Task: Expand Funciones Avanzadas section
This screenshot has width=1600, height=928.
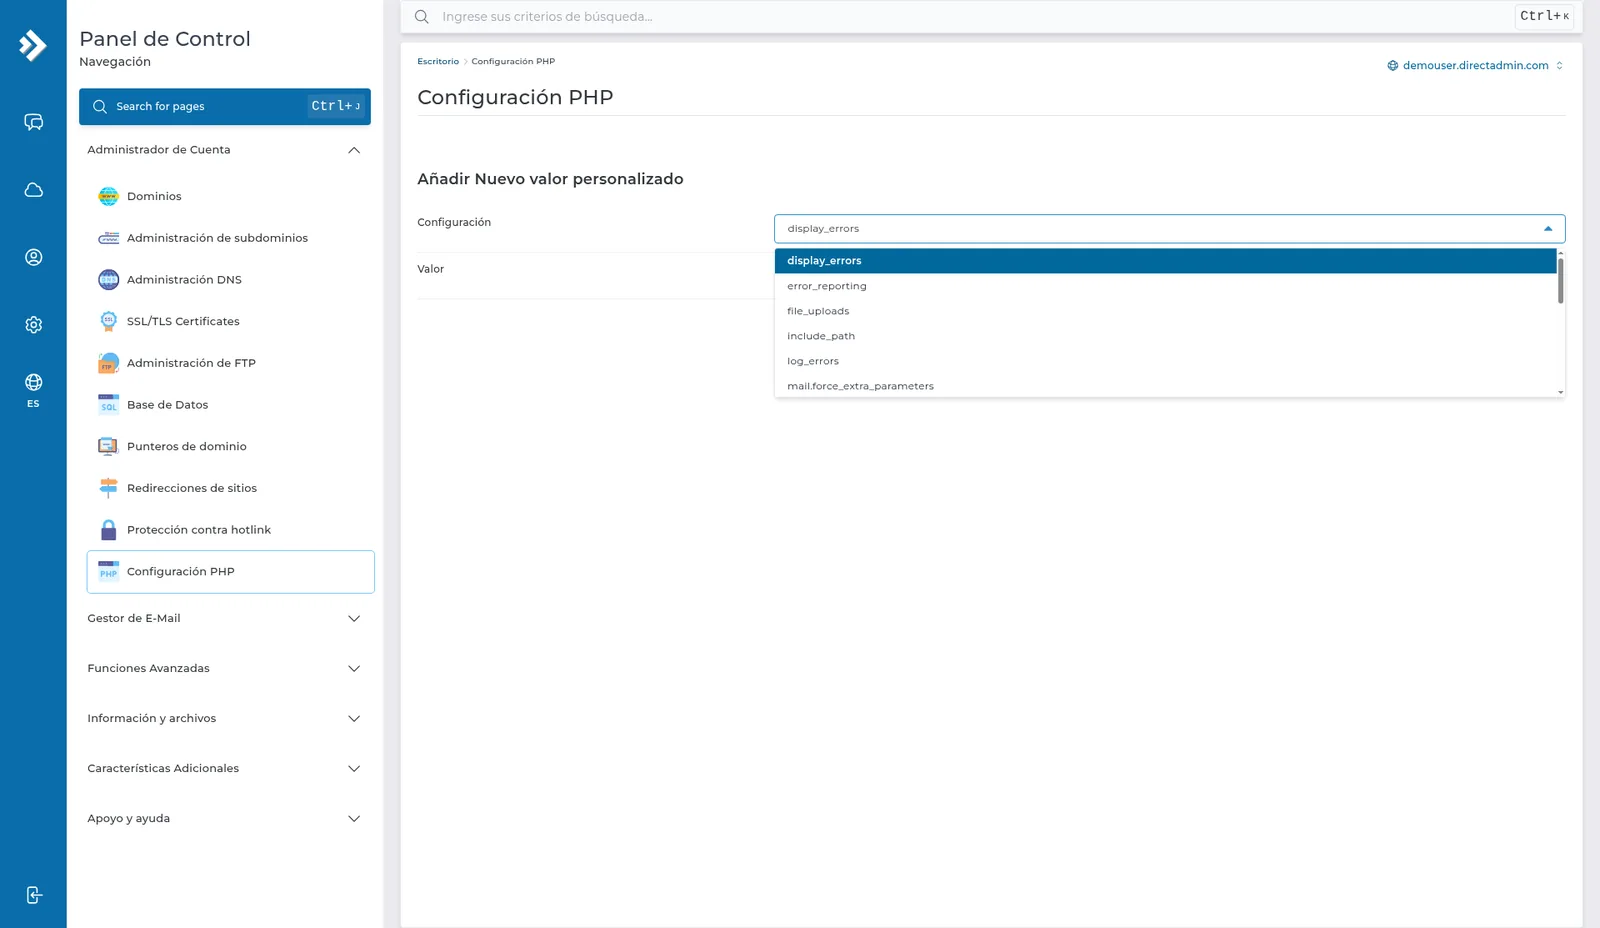Action: (x=225, y=668)
